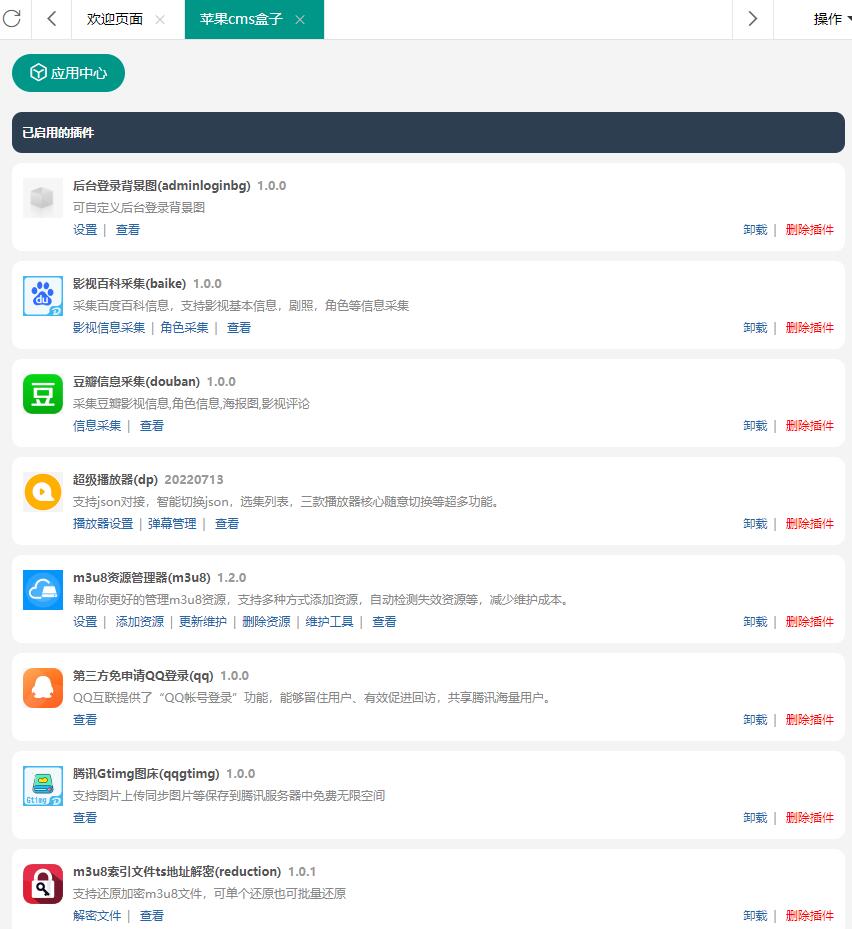Image resolution: width=852 pixels, height=929 pixels.
Task: Close the 欢迎页面 tab
Action: pyautogui.click(x=160, y=20)
